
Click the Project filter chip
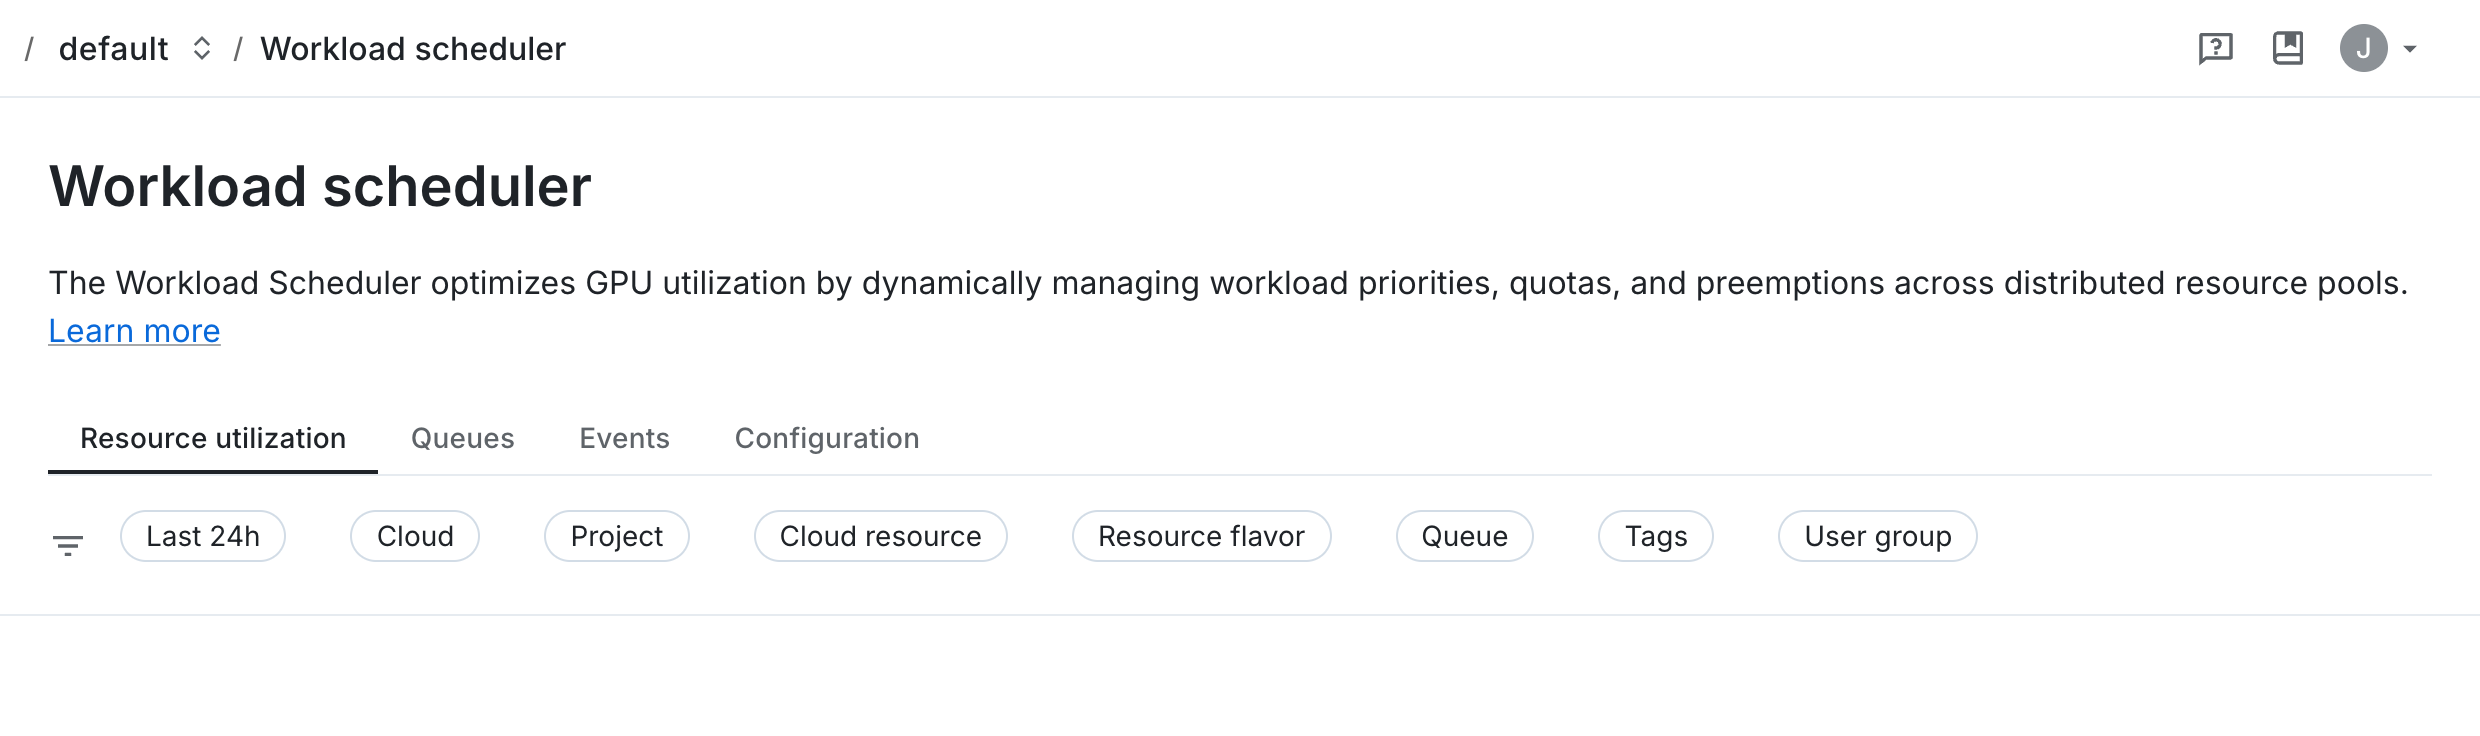pos(617,536)
